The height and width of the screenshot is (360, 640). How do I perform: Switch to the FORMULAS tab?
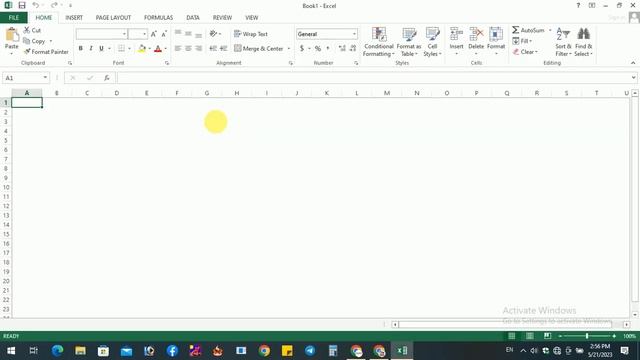click(x=158, y=18)
